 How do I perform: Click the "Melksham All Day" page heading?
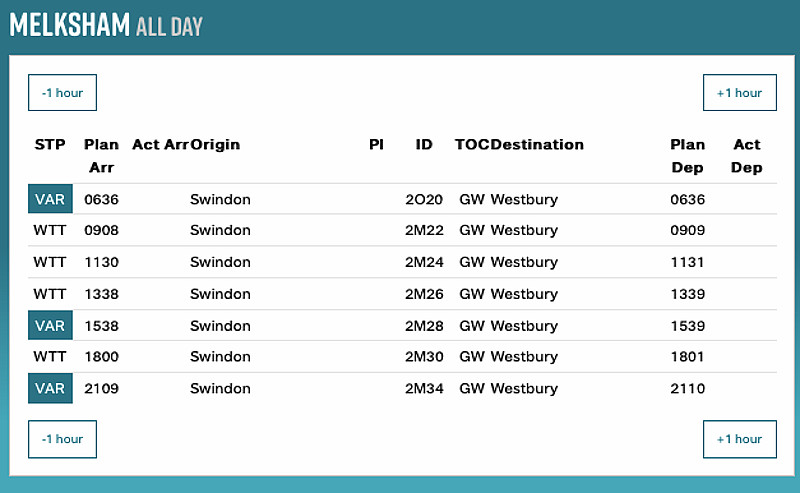106,26
